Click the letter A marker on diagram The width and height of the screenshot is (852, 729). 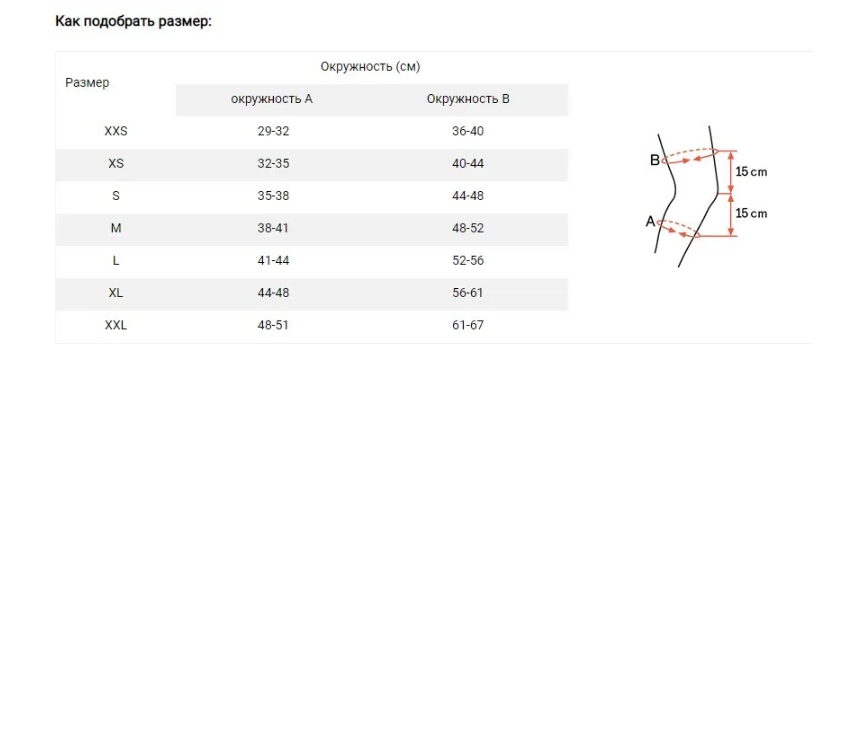[x=650, y=221]
